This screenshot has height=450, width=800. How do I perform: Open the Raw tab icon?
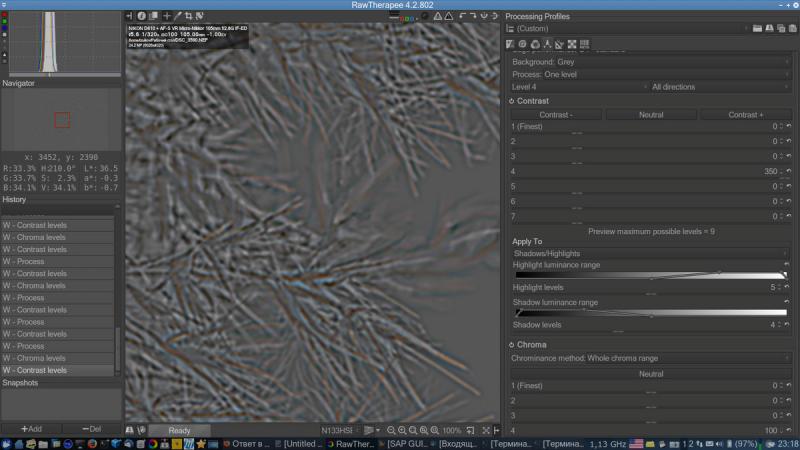572,44
